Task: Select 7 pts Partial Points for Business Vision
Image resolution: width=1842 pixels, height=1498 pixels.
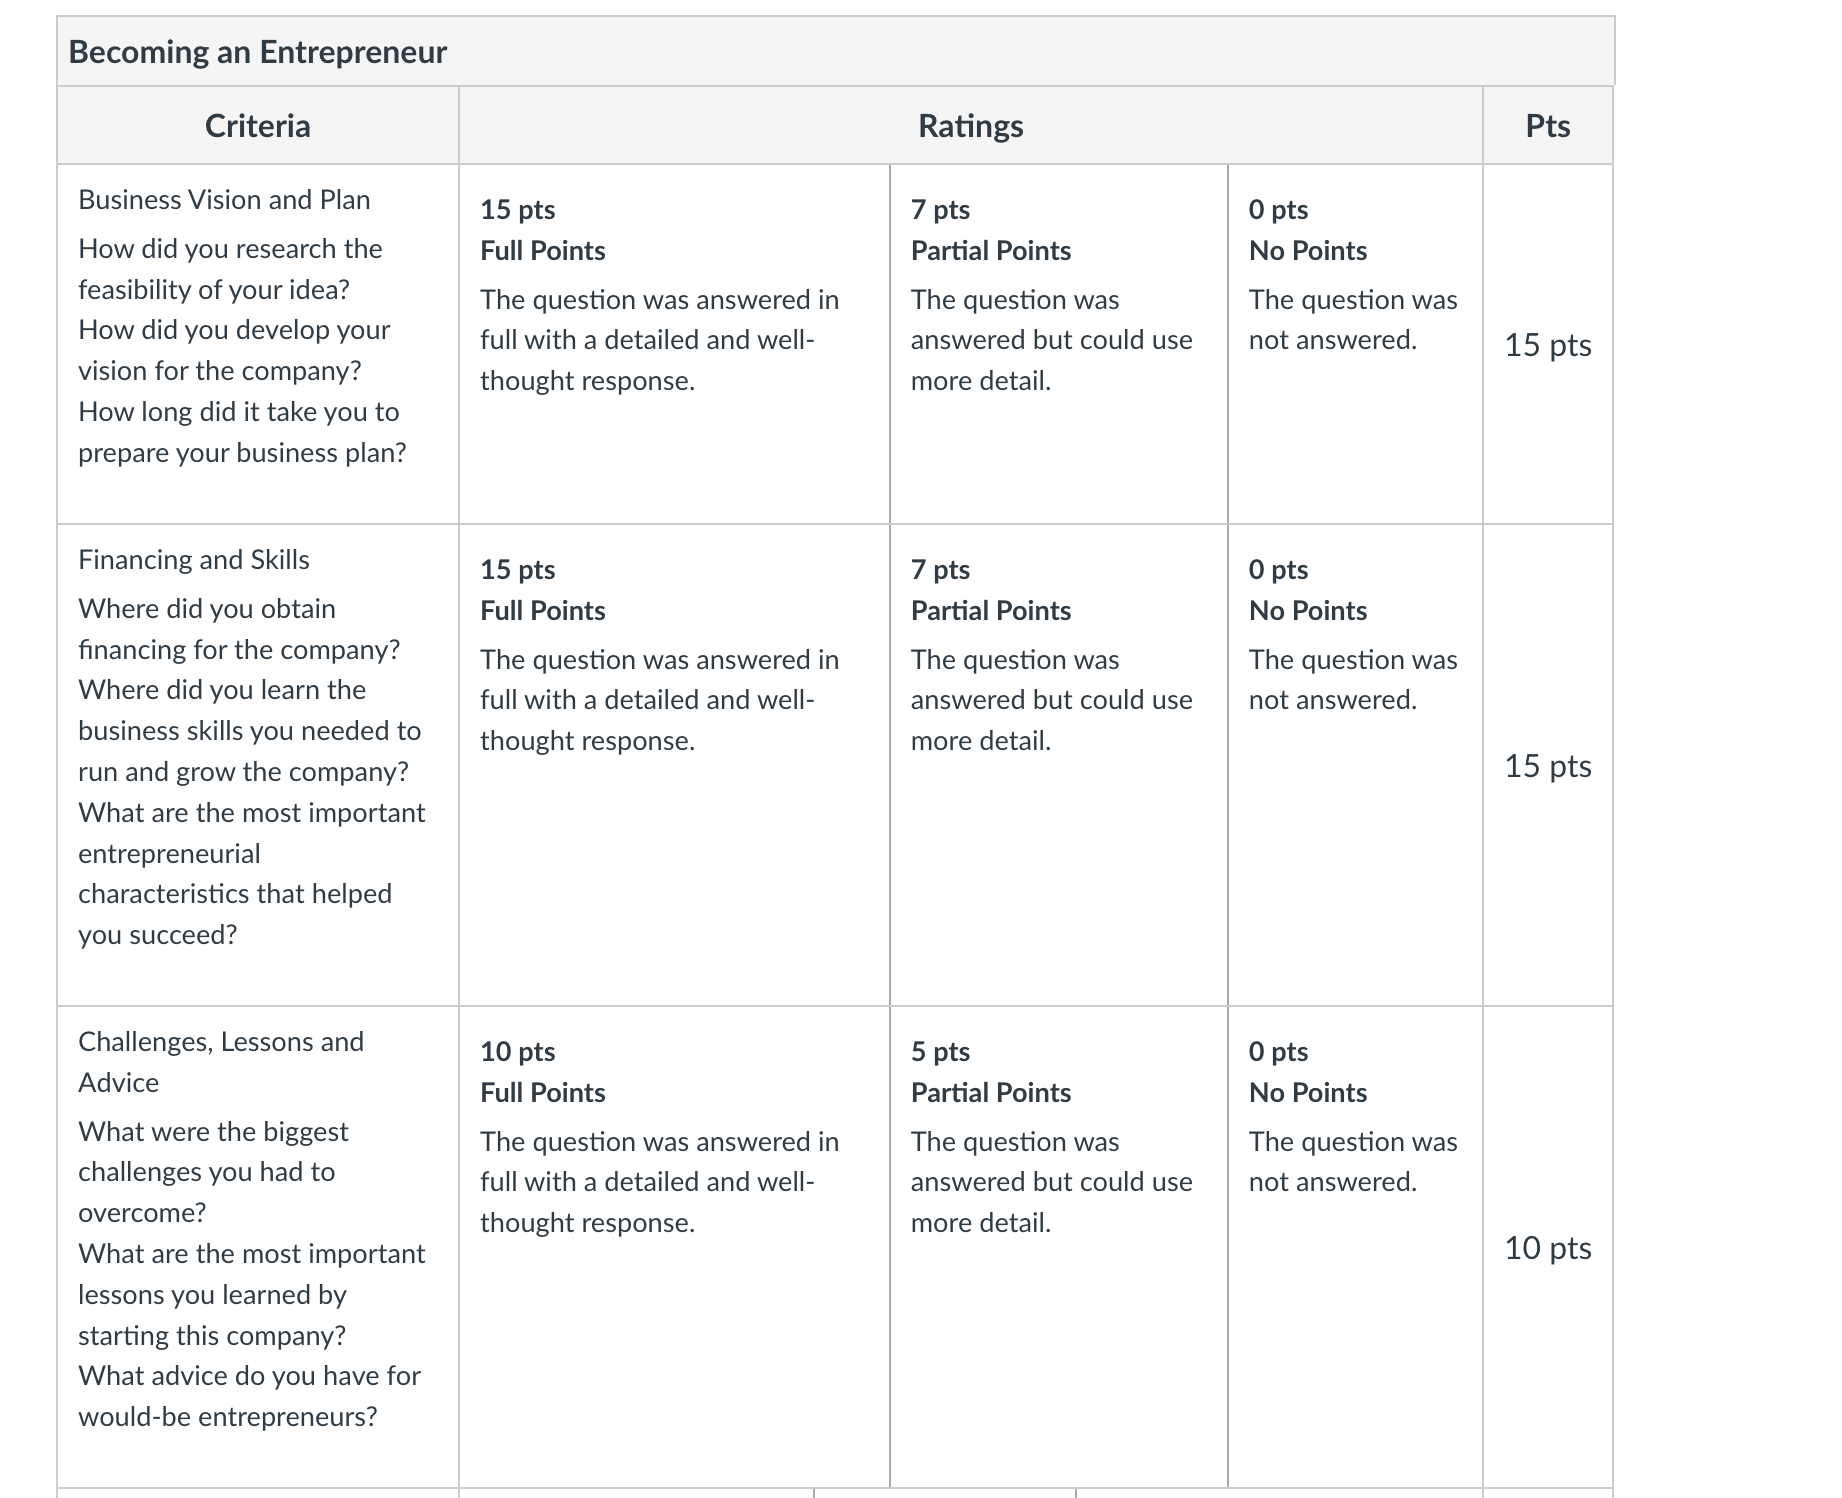Action: pyautogui.click(x=1058, y=344)
